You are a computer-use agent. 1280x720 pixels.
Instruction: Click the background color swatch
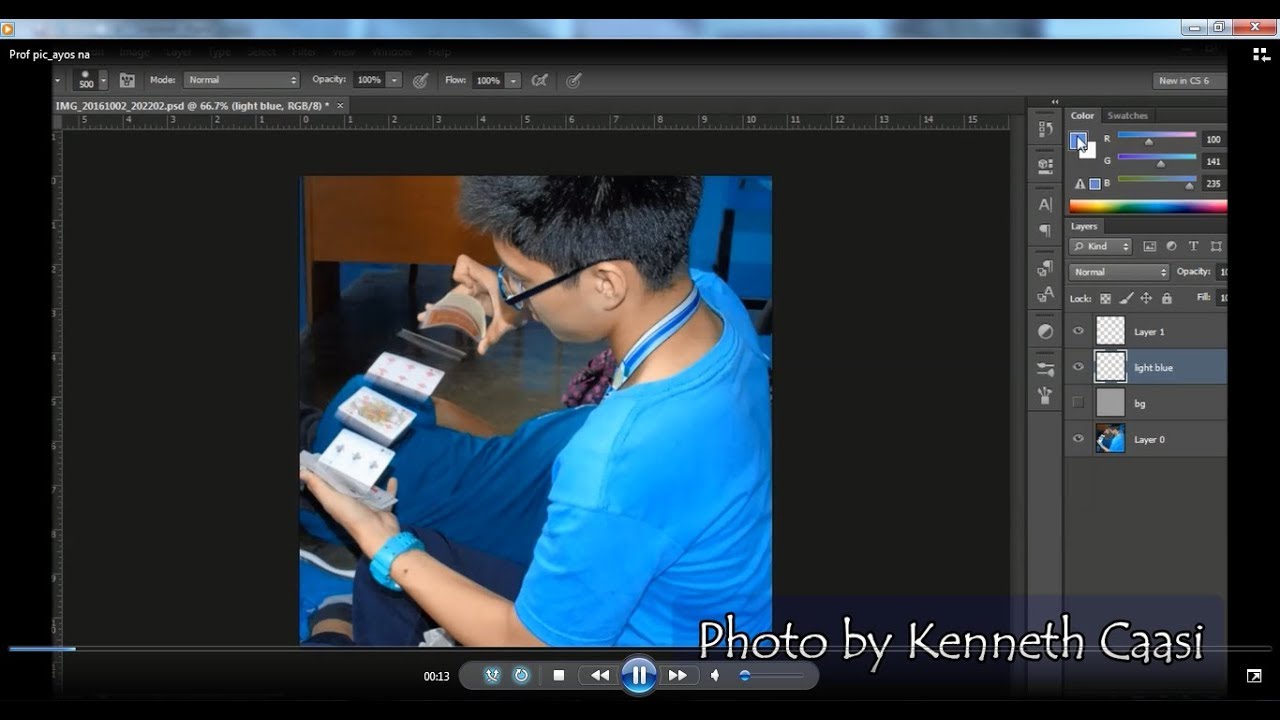pyautogui.click(x=1090, y=153)
